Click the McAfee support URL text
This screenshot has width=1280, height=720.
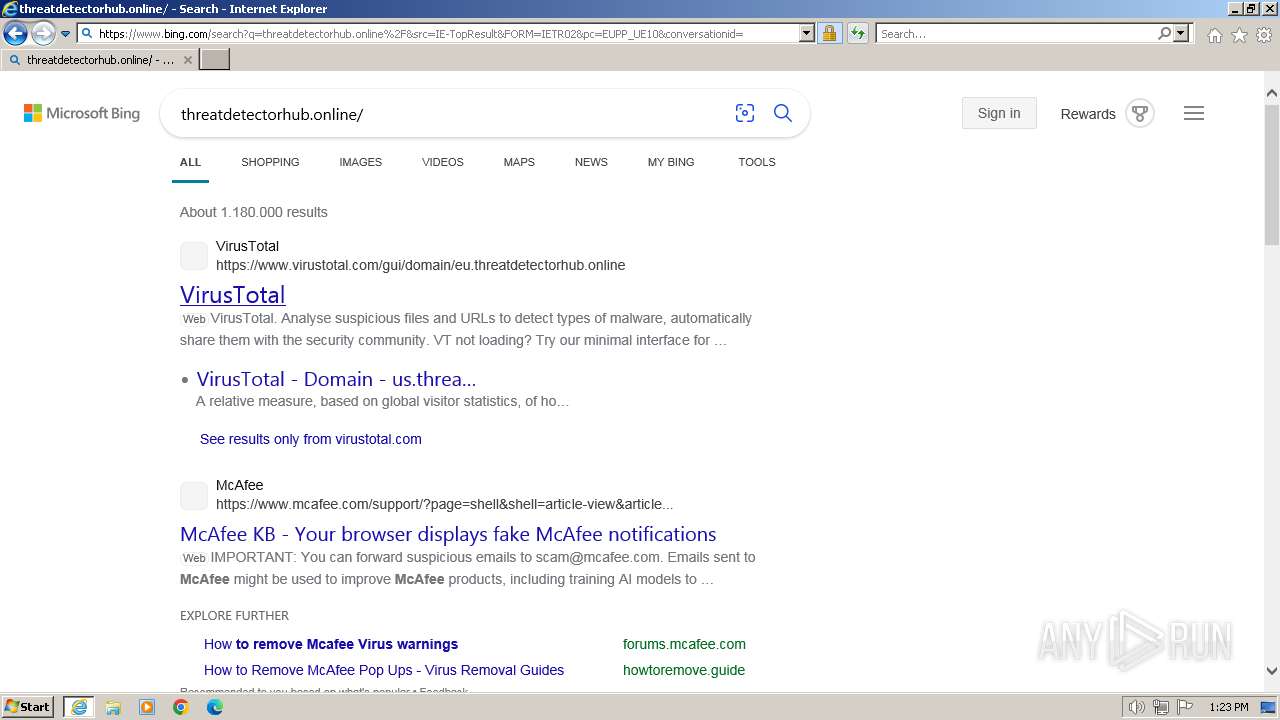coord(445,504)
